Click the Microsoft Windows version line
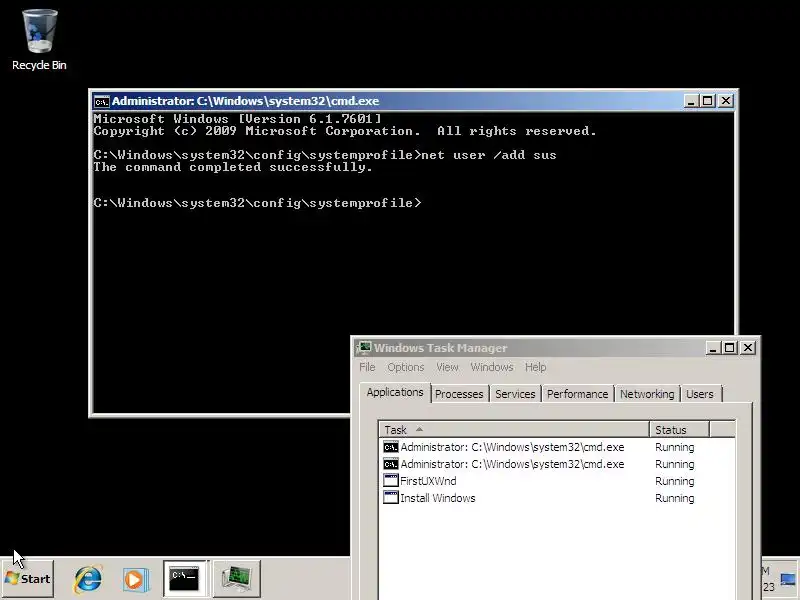The height and width of the screenshot is (600, 800). (x=237, y=119)
